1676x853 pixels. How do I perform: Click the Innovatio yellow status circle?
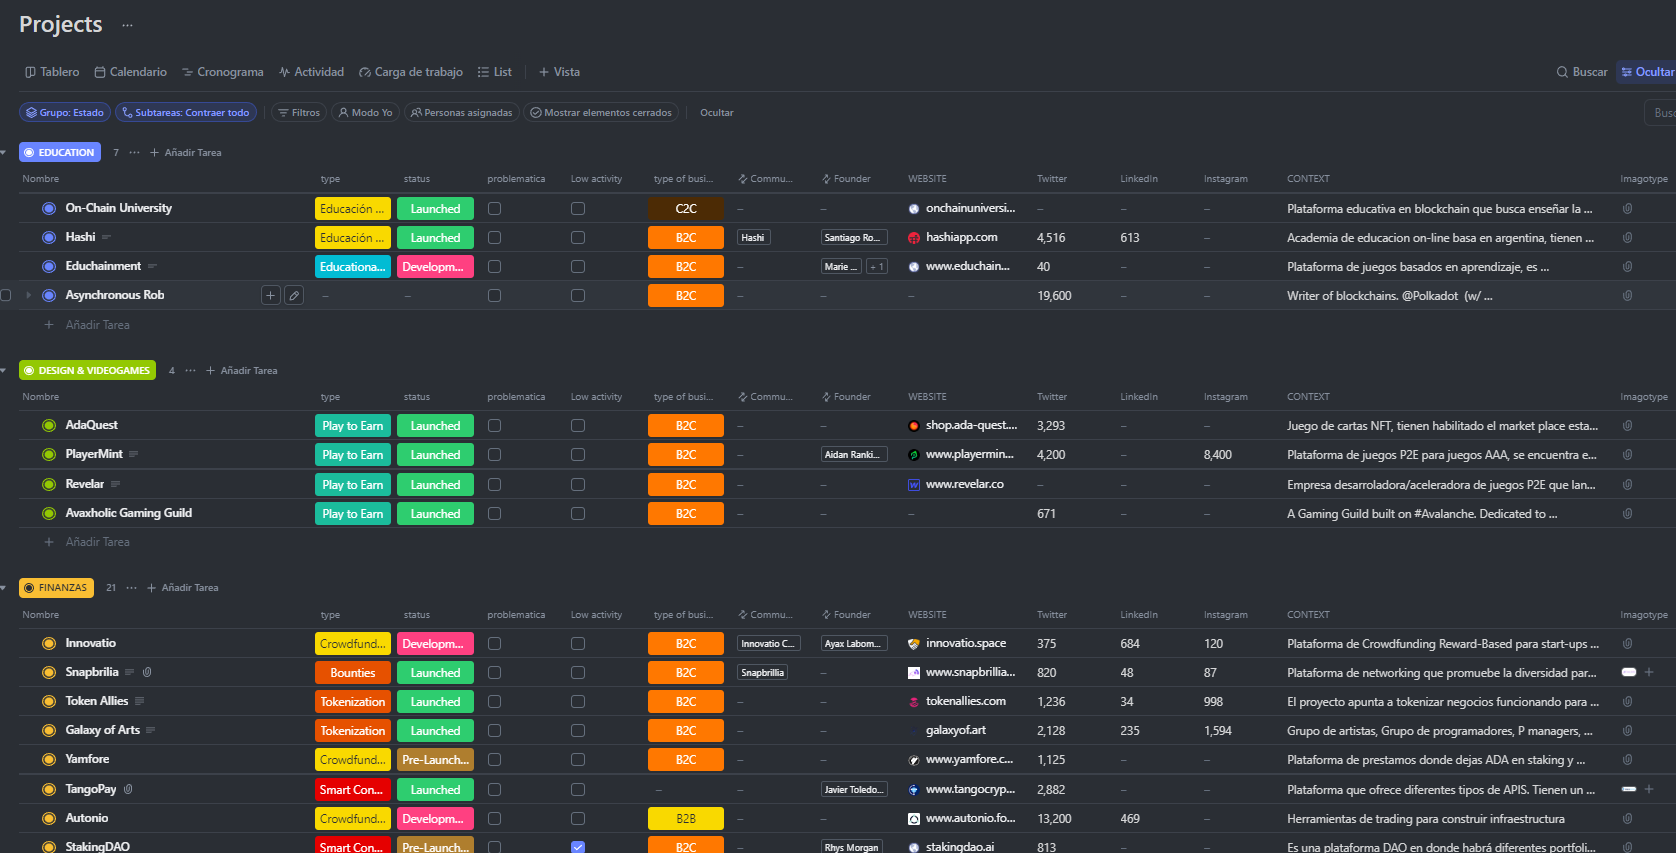[x=48, y=643]
